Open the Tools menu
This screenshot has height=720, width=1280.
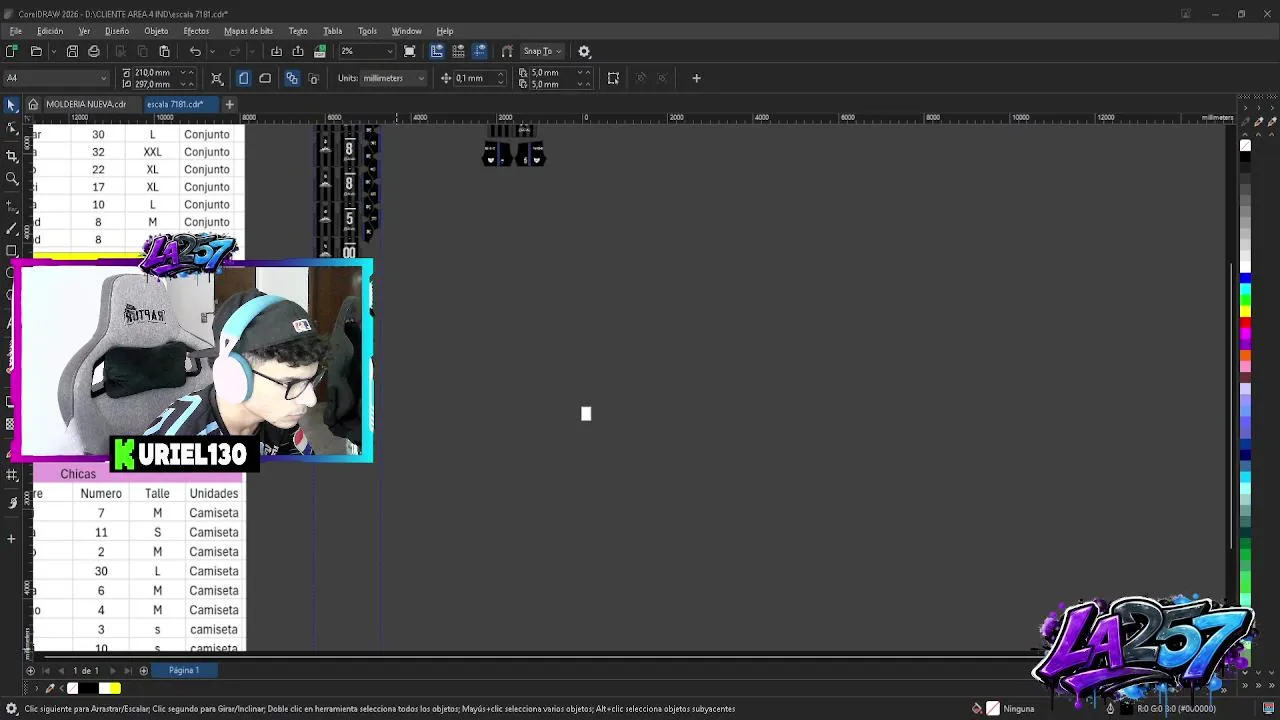point(367,31)
